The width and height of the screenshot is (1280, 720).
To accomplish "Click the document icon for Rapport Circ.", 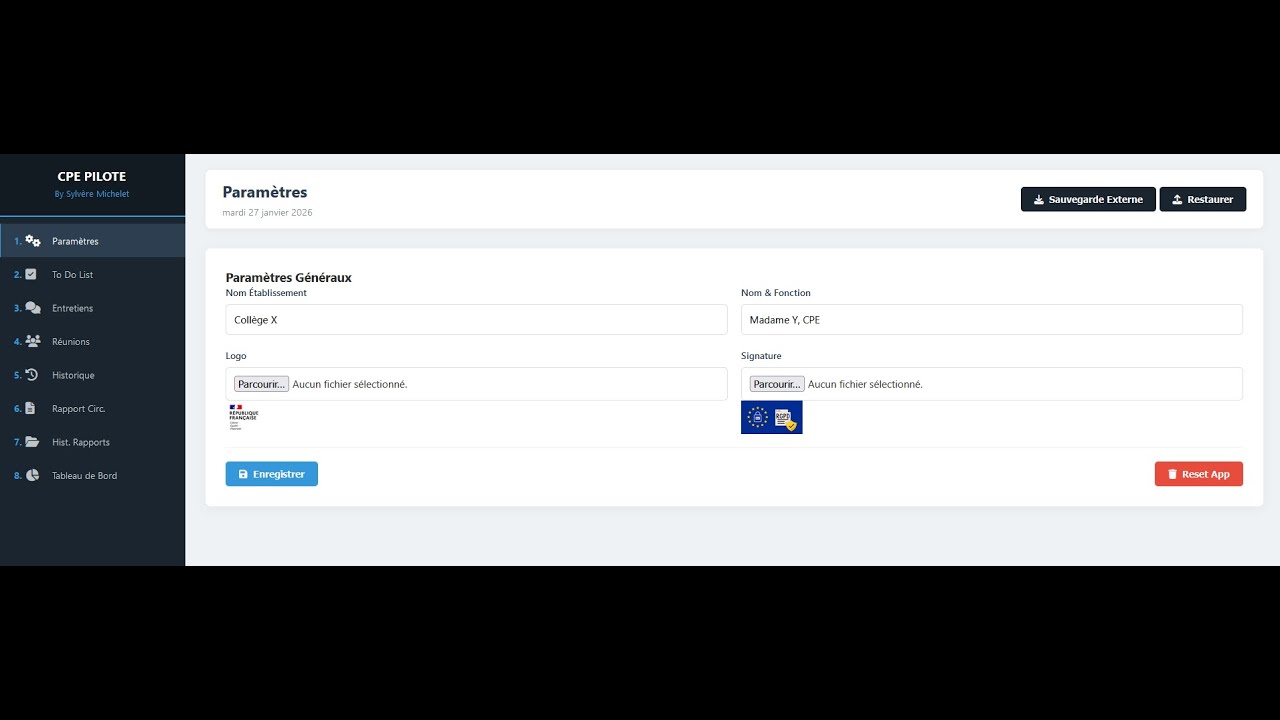I will [x=30, y=408].
